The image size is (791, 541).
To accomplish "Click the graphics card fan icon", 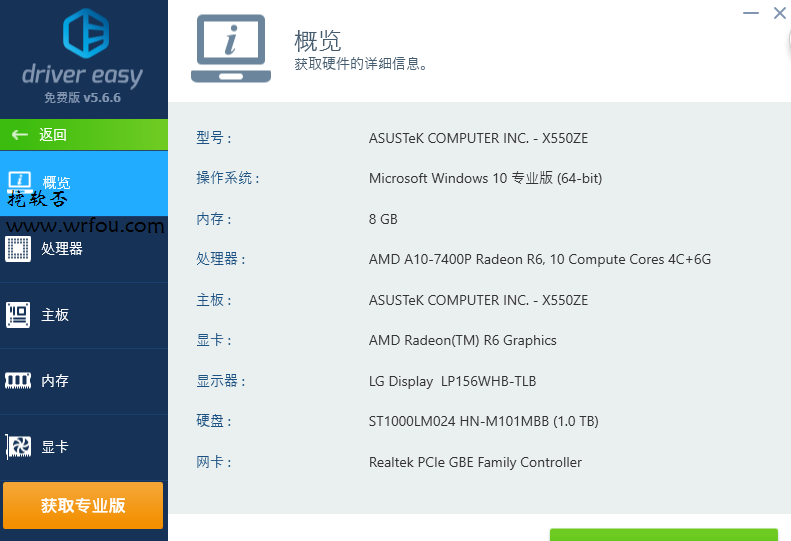I will [19, 447].
